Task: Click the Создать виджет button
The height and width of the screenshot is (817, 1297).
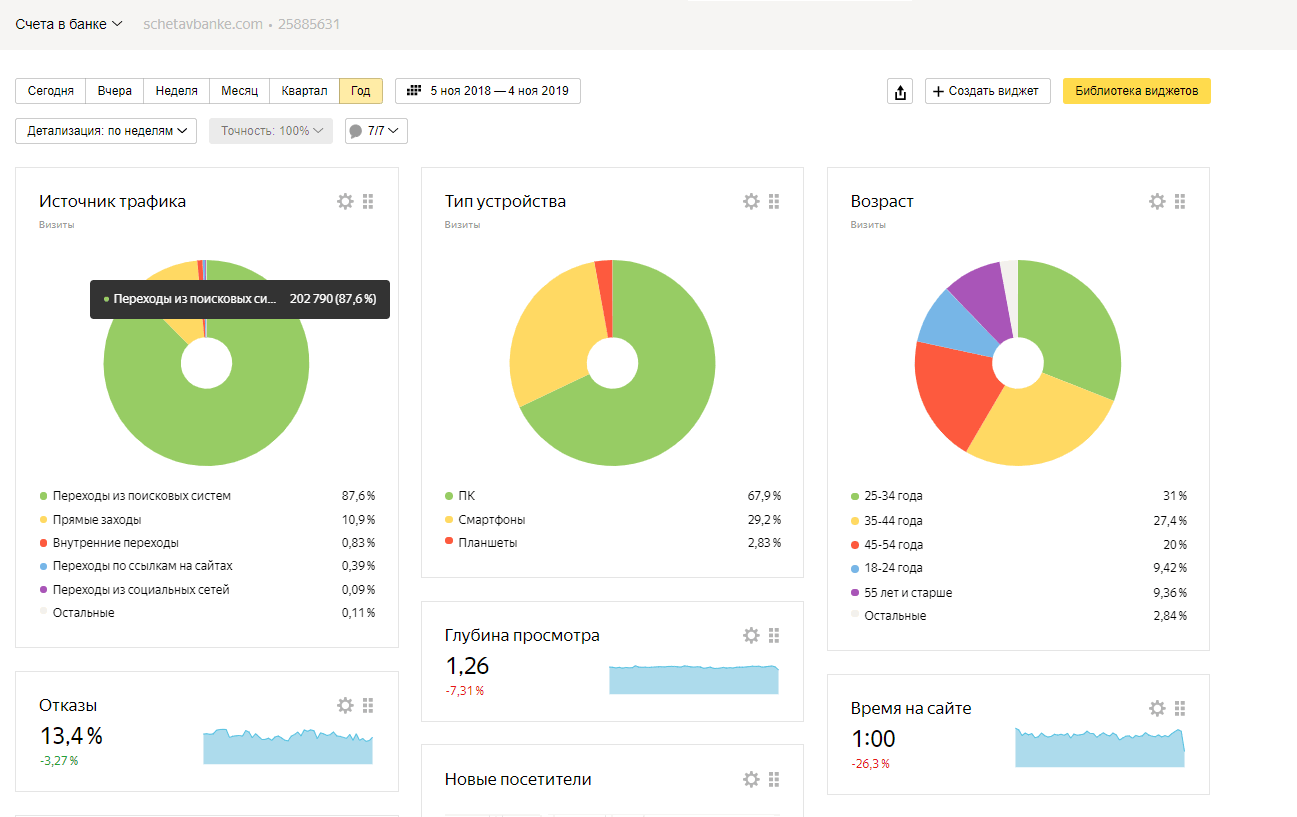Action: (x=985, y=91)
